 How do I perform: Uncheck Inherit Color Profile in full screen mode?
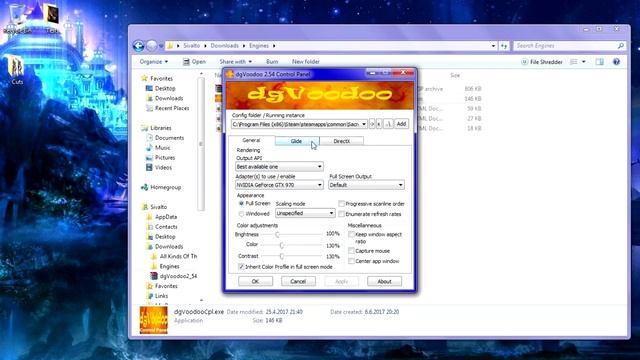pyautogui.click(x=241, y=267)
